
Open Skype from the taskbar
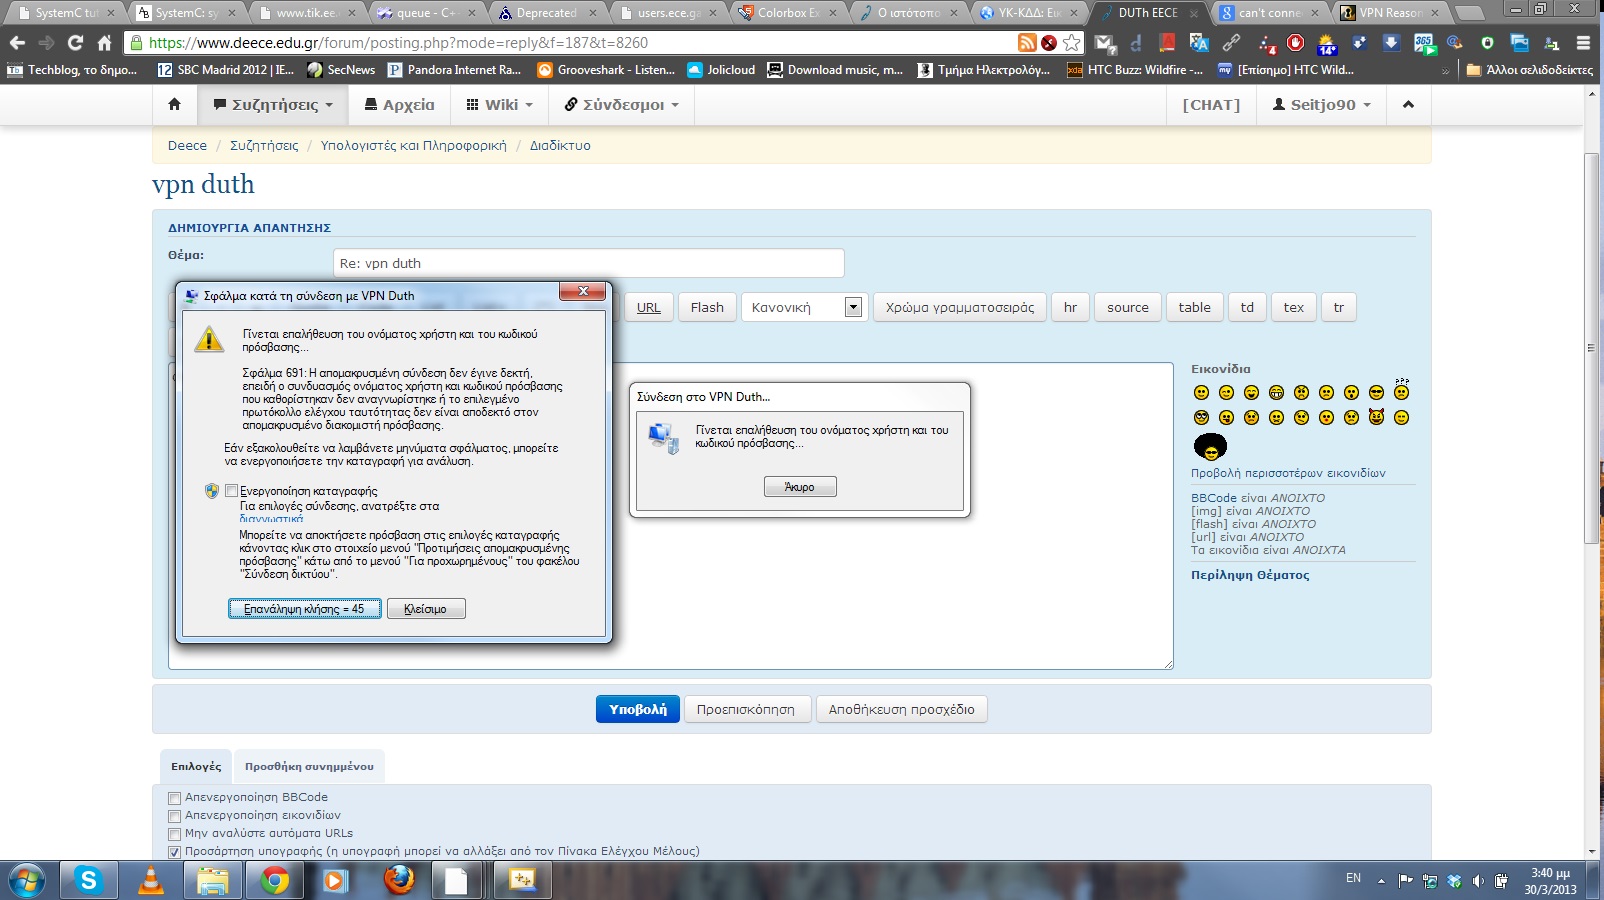(x=89, y=880)
